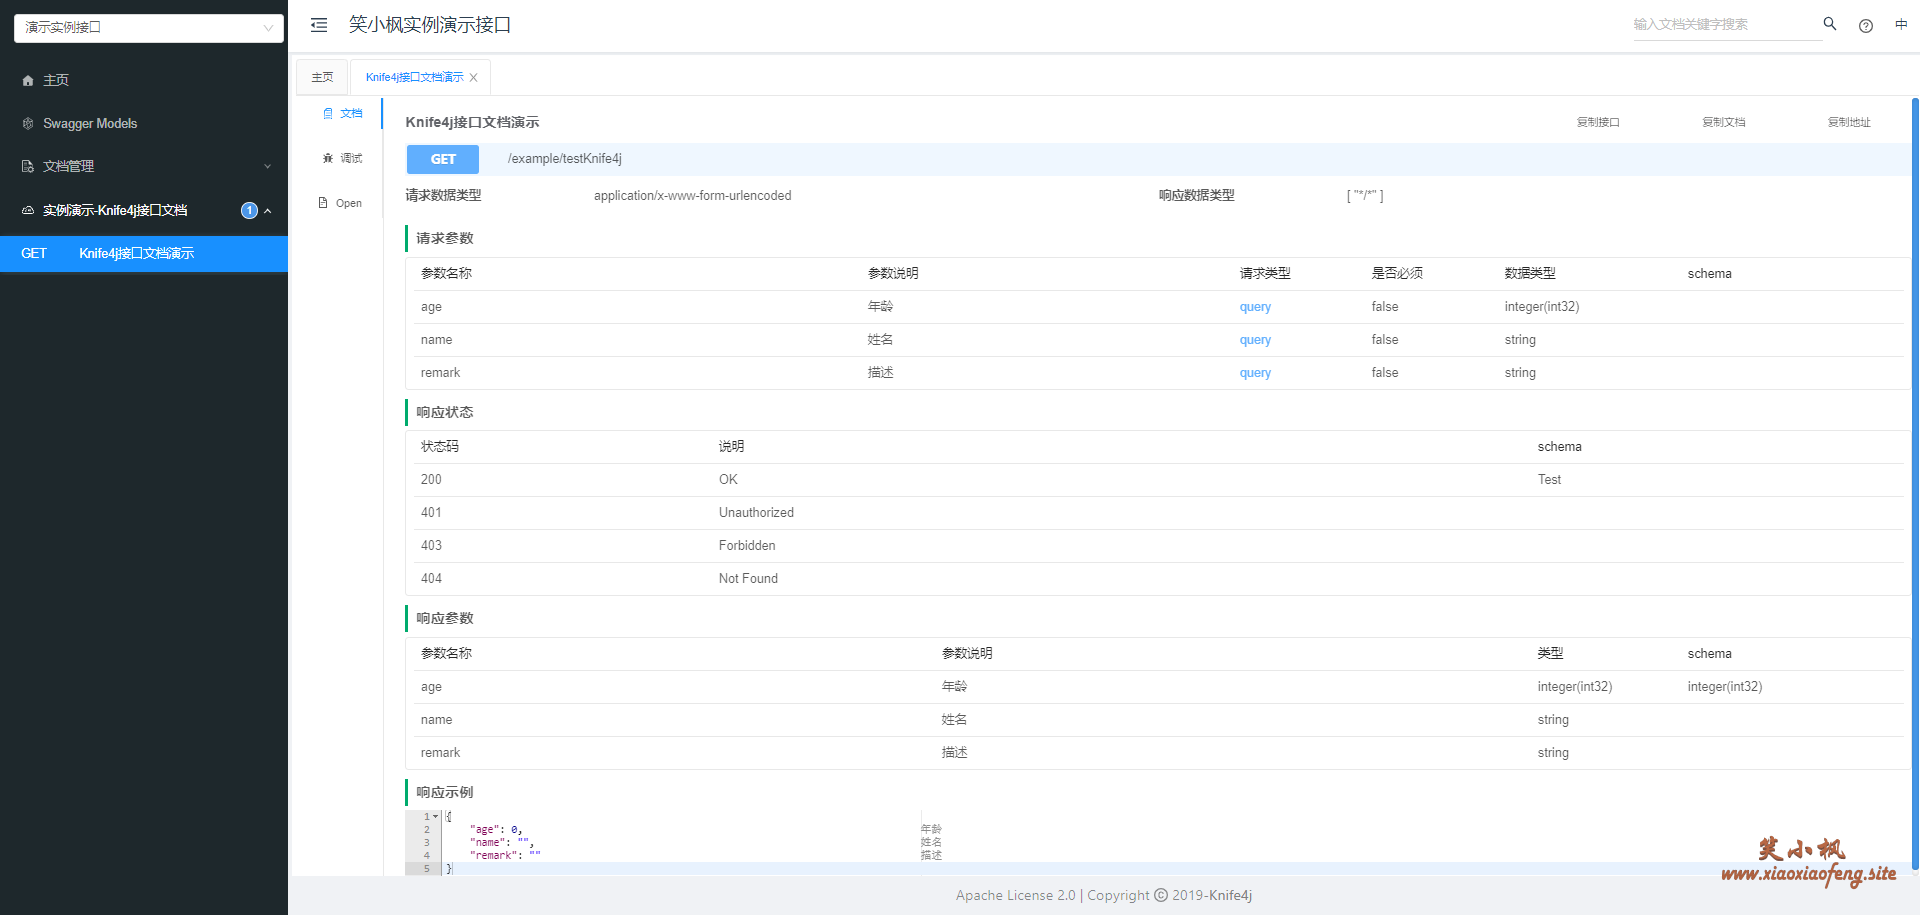
Task: Click the 响应示例 section heading
Action: (x=445, y=792)
